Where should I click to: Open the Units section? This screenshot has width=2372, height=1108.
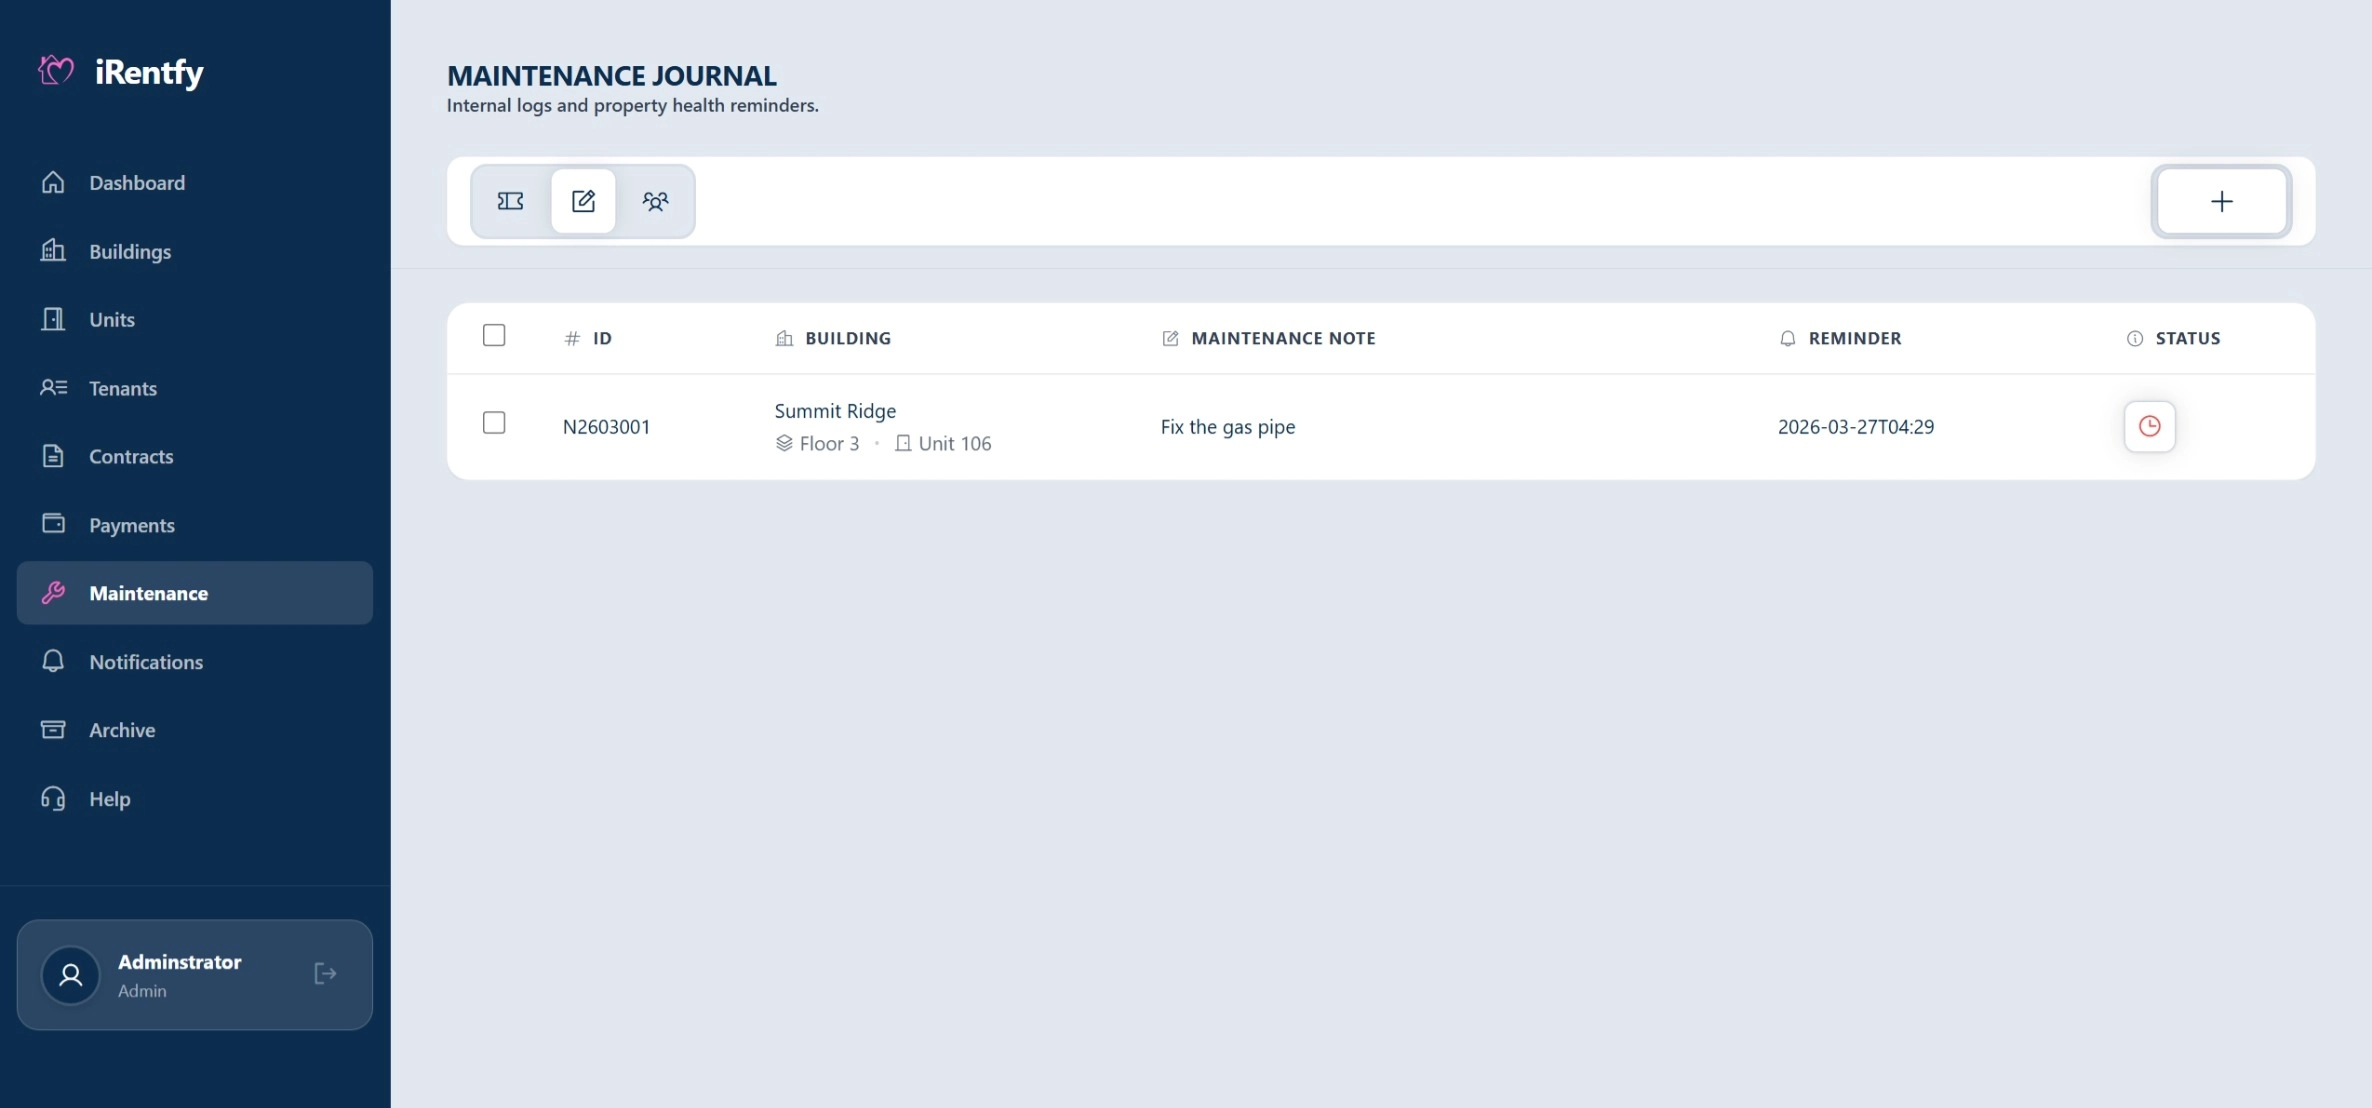[x=195, y=319]
